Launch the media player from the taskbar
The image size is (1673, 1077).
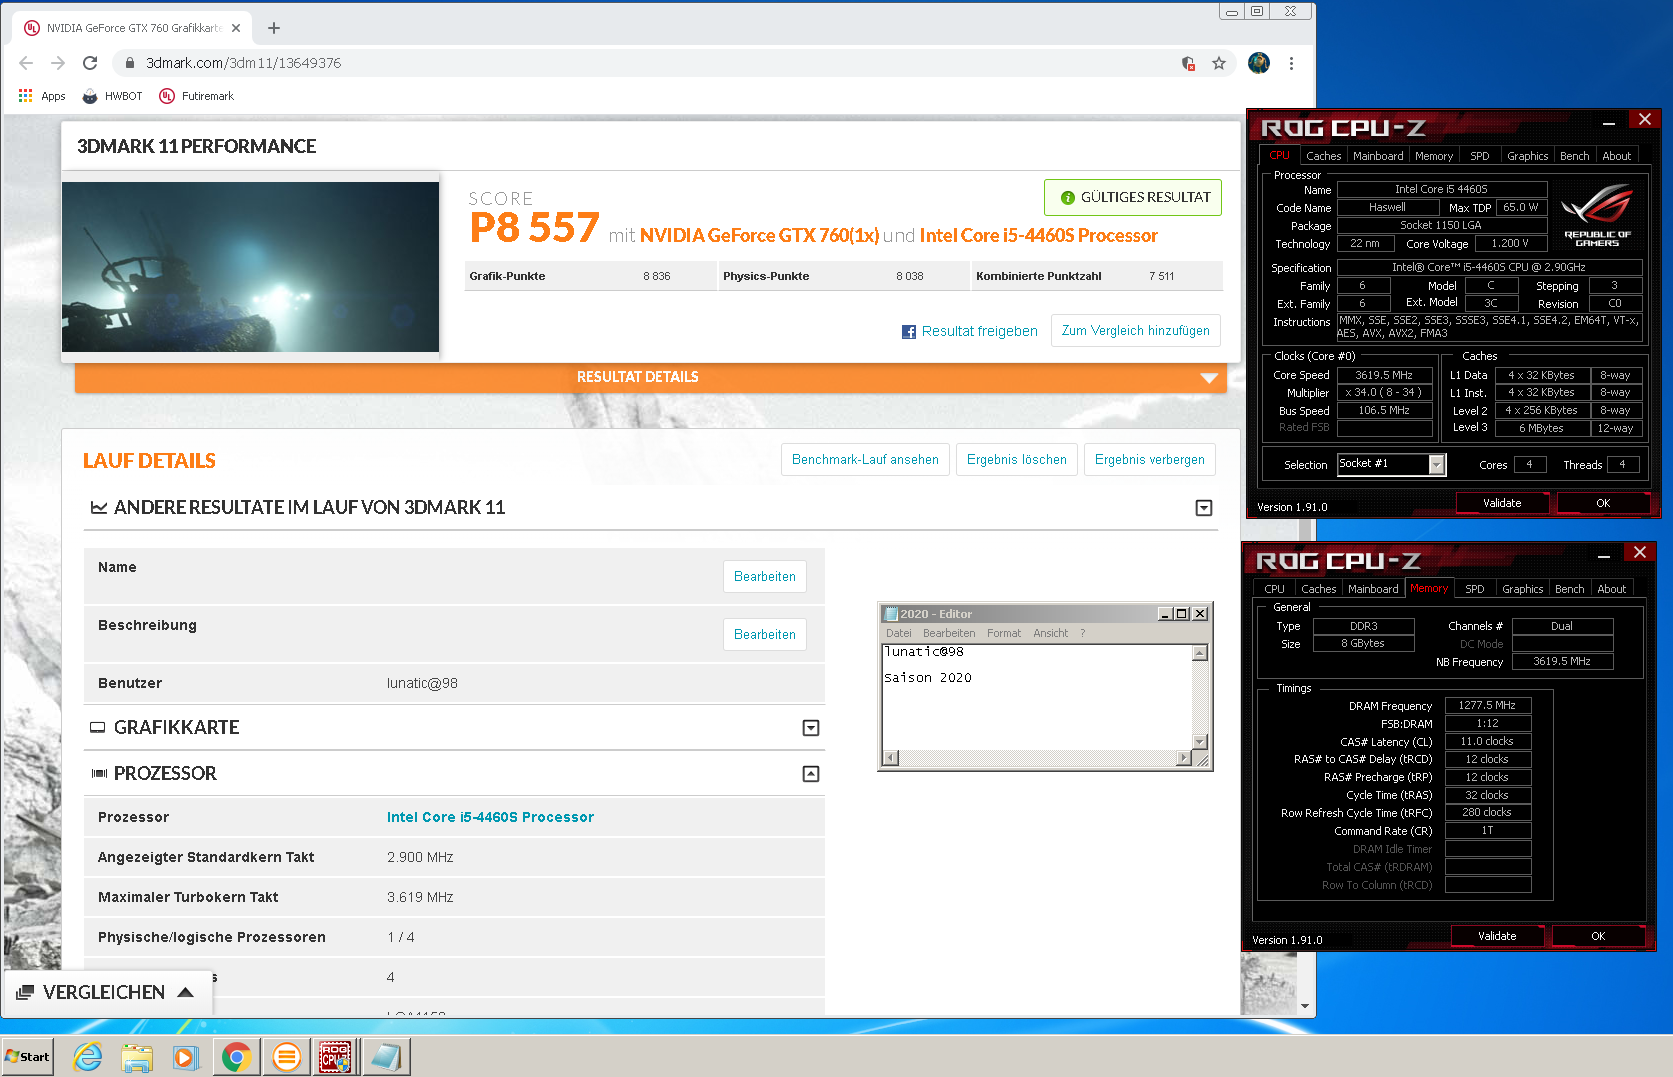point(186,1057)
